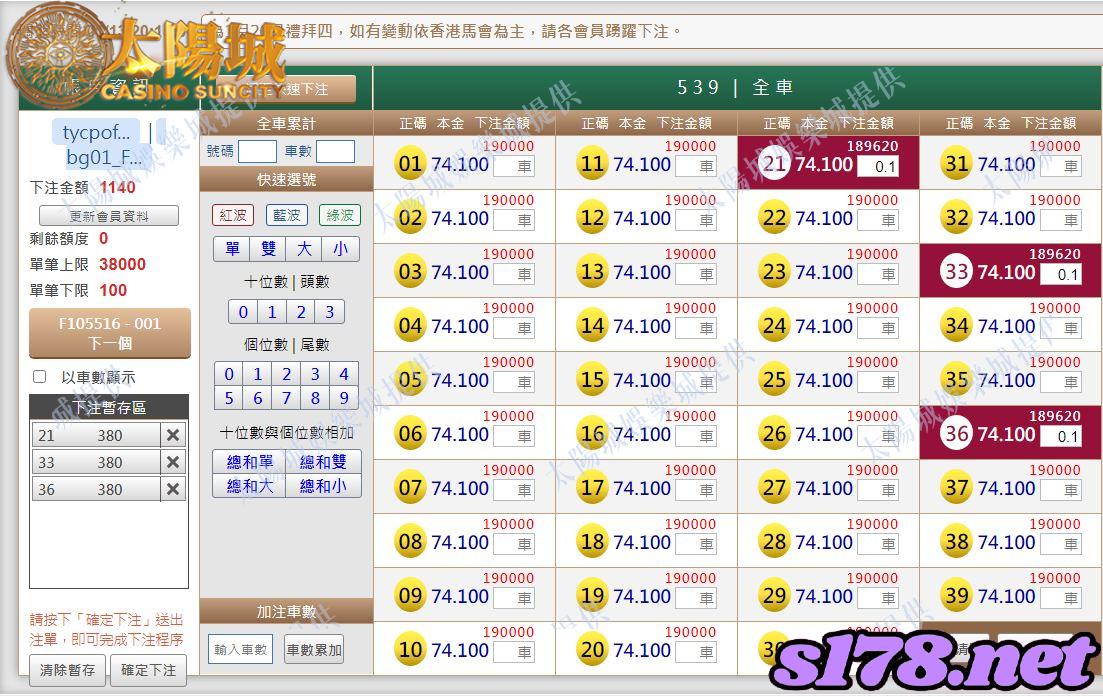Click 總和大 sum big button
This screenshot has width=1103, height=696.
tap(250, 486)
